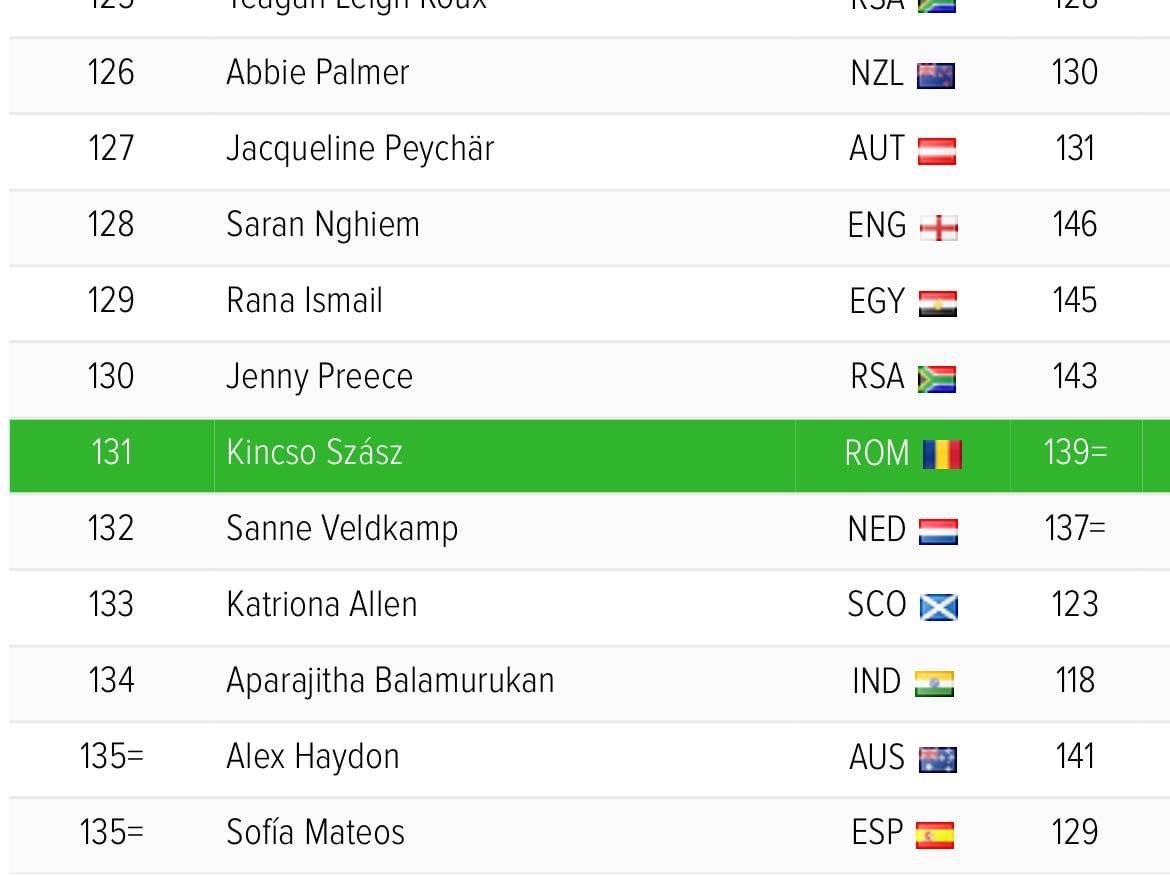This screenshot has height=875, width=1170.
Task: Click the Romania flag in highlighted row
Action: point(942,454)
